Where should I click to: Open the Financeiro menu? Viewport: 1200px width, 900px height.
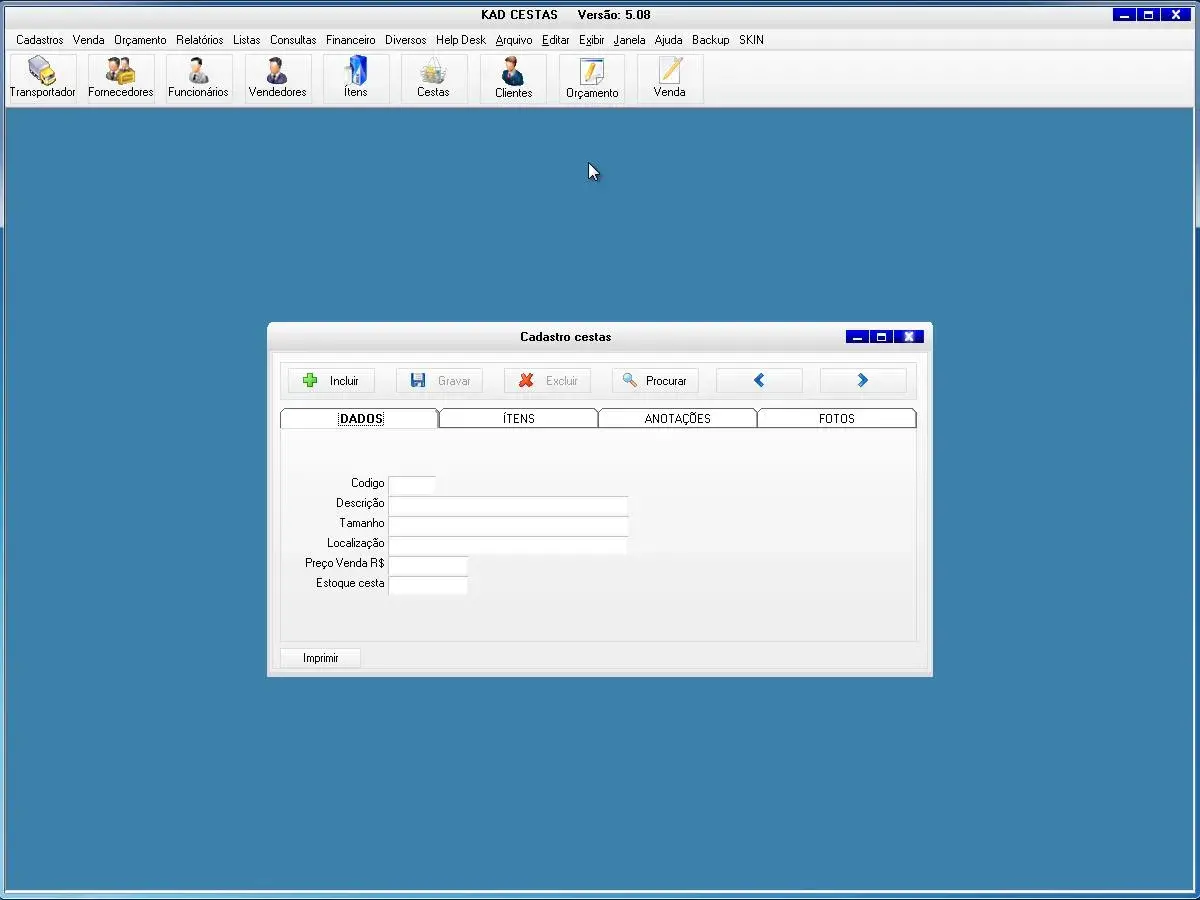point(350,40)
